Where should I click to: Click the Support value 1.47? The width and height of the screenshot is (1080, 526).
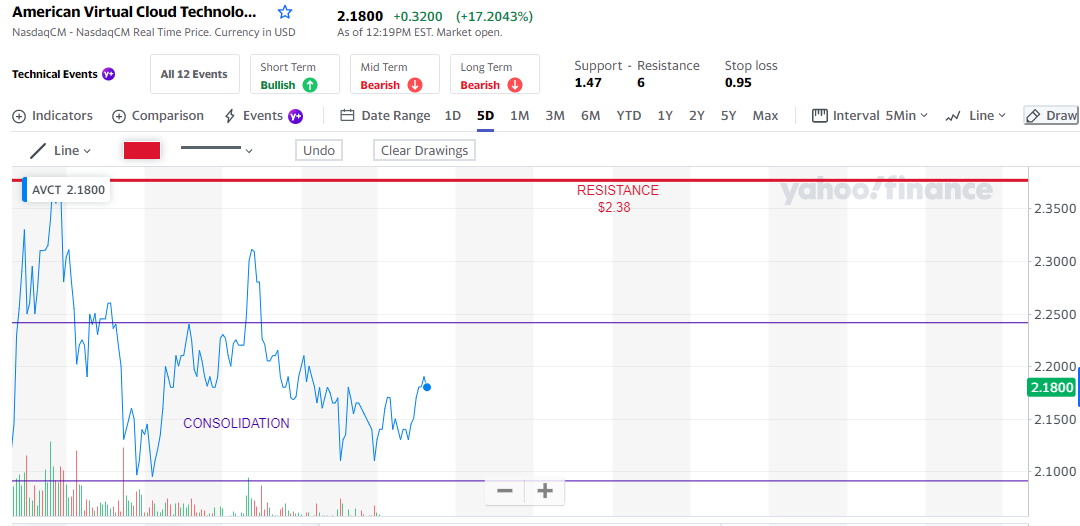[588, 83]
